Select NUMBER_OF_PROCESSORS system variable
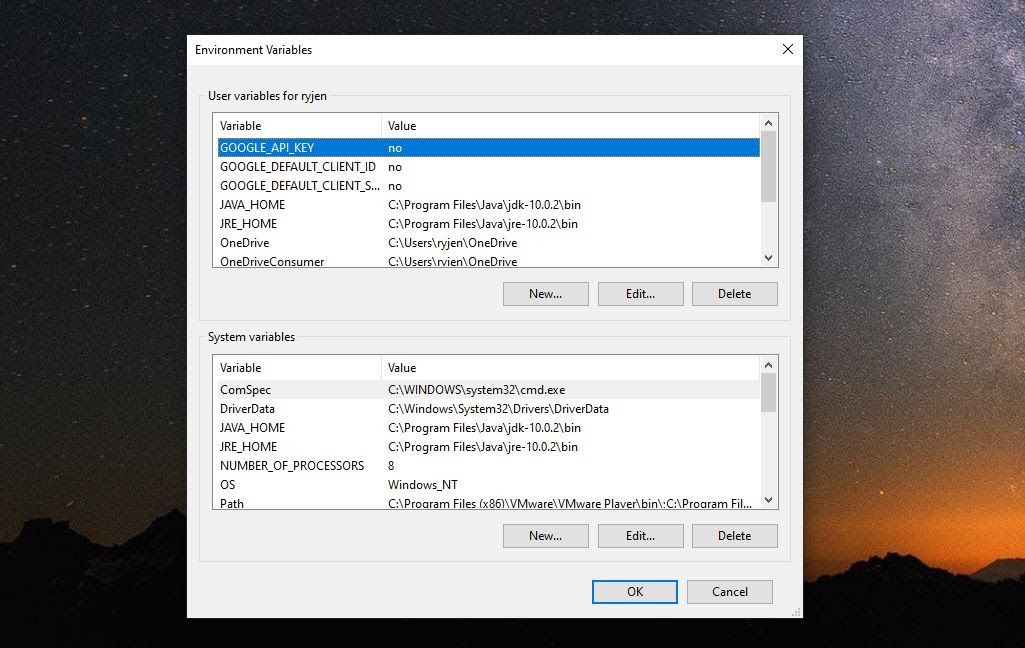 tap(488, 466)
